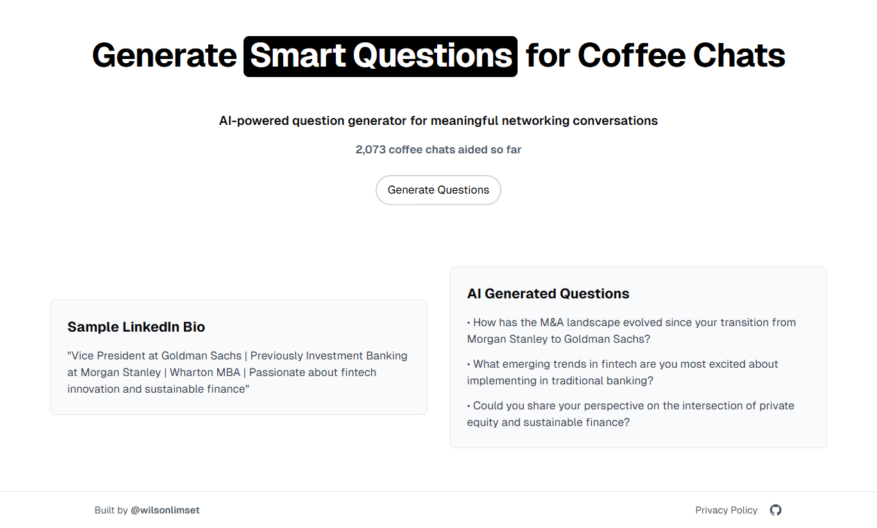Click the Generate Questions button
This screenshot has height=528, width=877.
click(x=438, y=190)
